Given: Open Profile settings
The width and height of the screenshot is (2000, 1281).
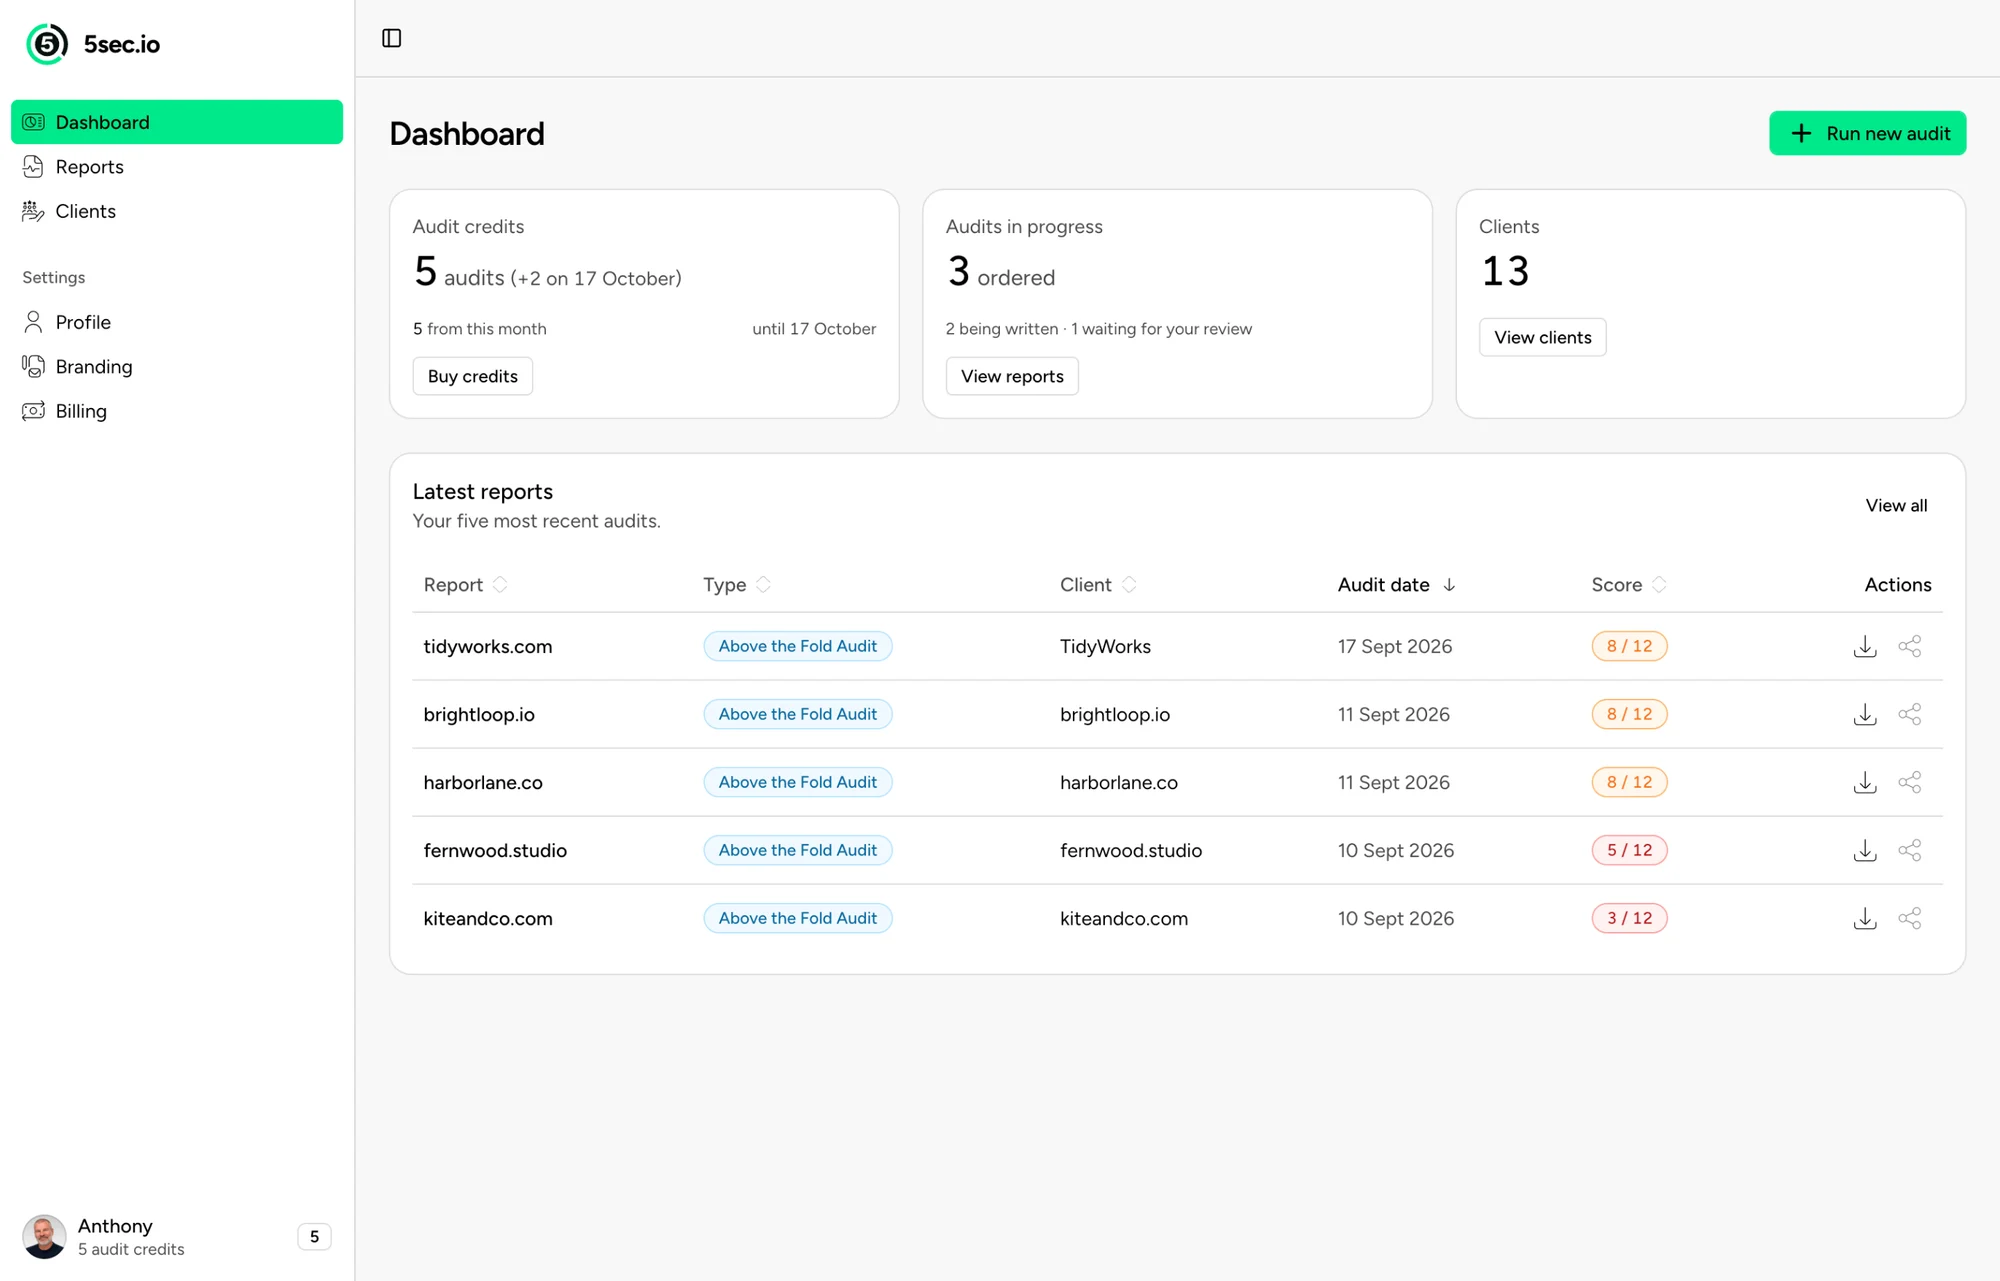Looking at the screenshot, I should [x=177, y=322].
